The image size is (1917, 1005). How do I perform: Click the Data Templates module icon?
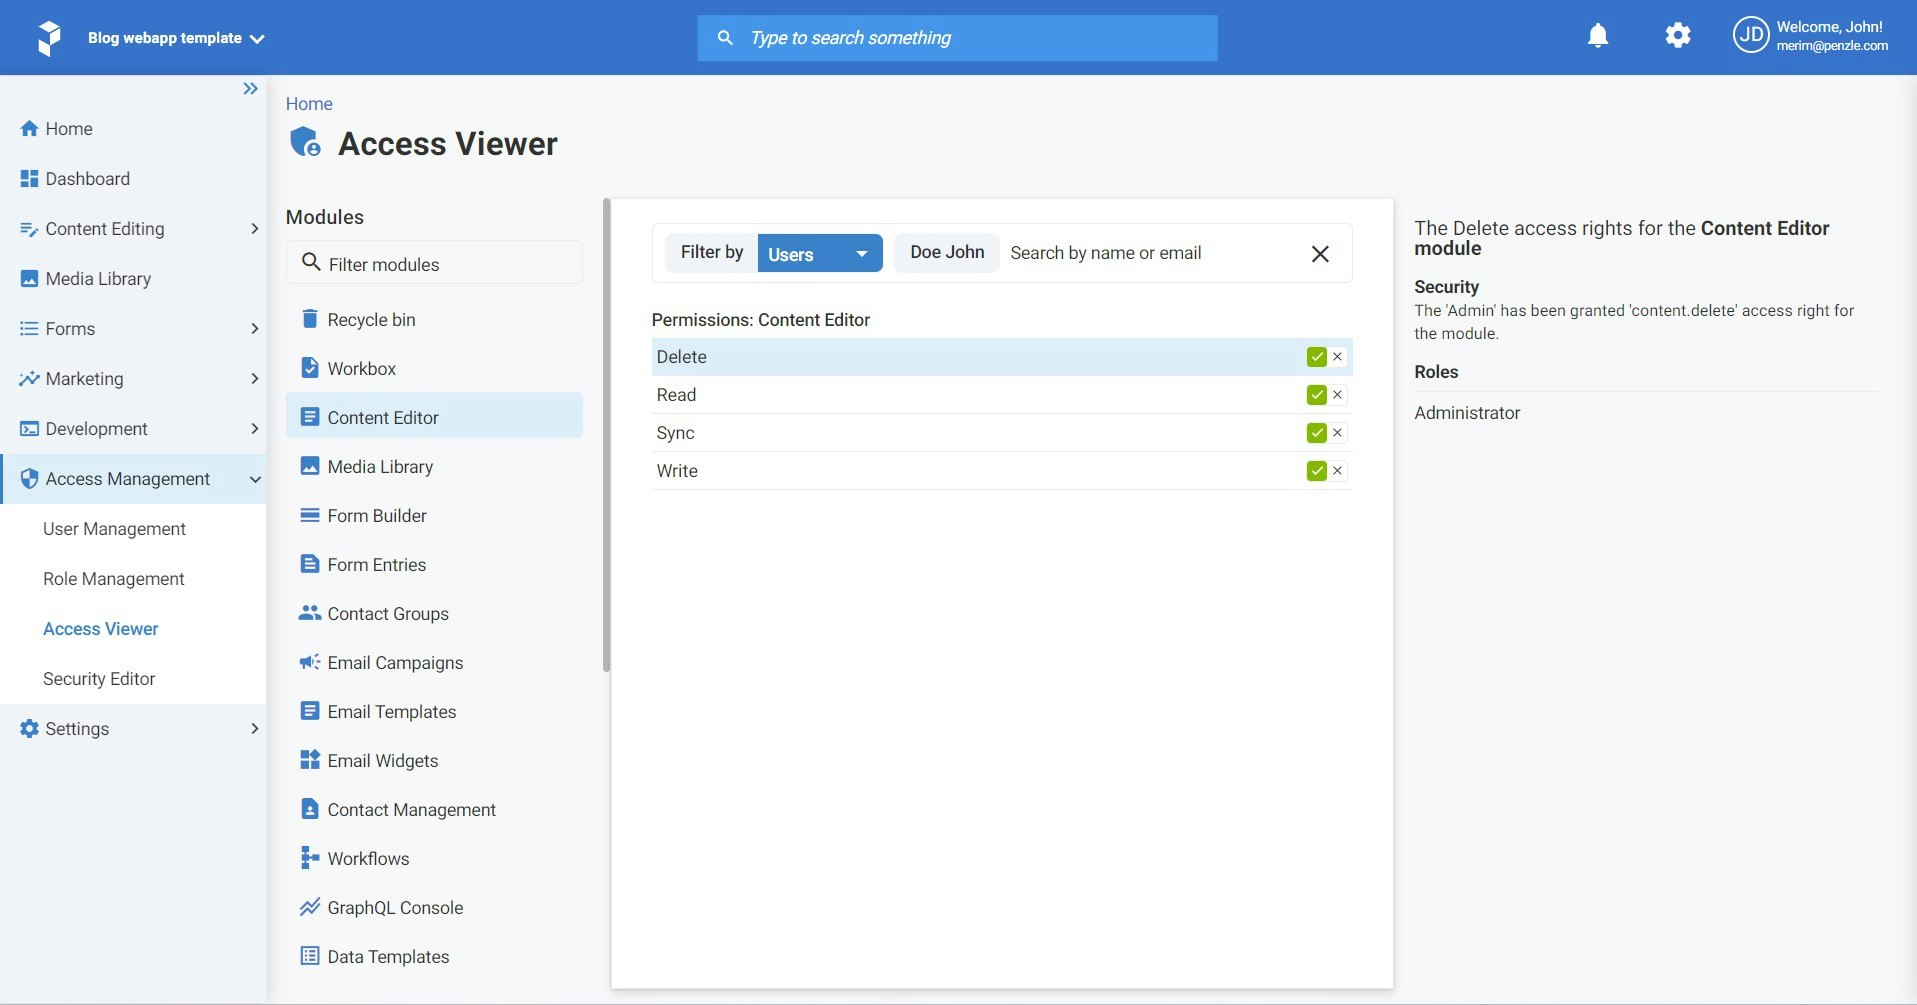[x=310, y=956]
